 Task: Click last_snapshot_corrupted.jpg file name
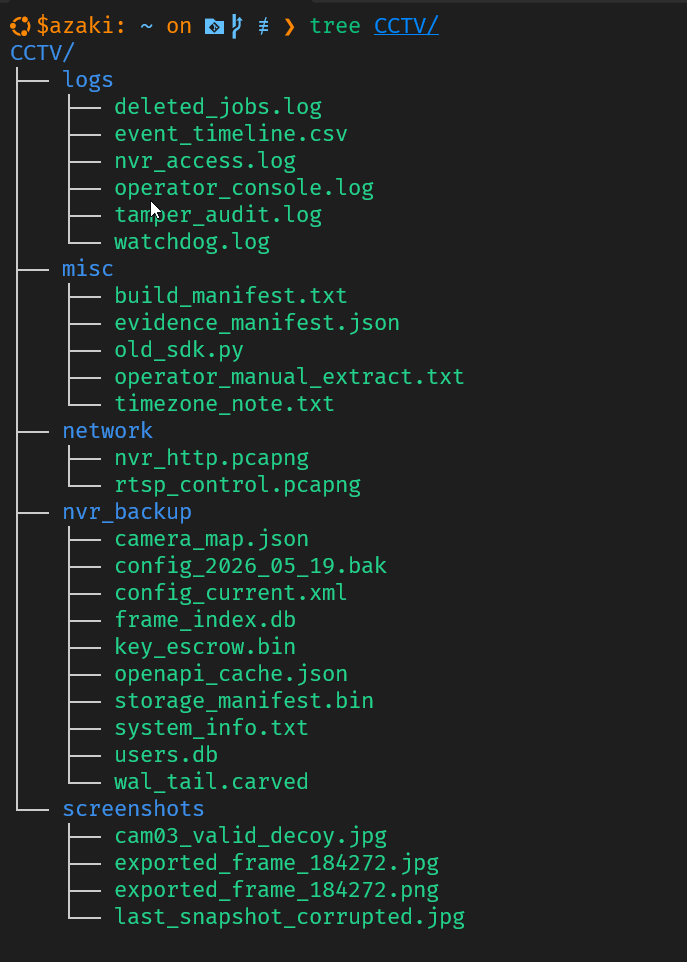pos(290,917)
